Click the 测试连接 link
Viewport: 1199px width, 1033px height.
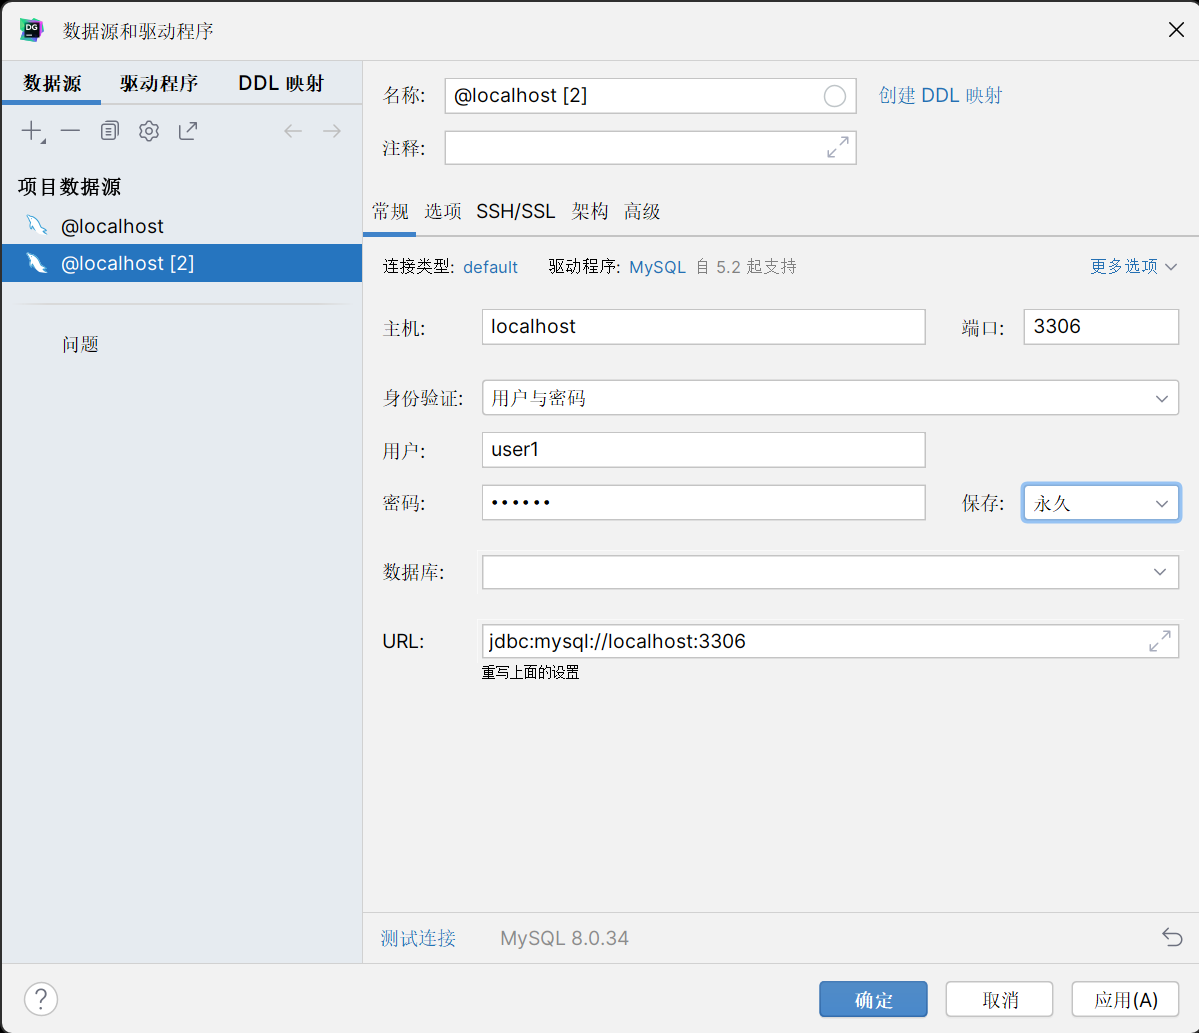pyautogui.click(x=418, y=938)
